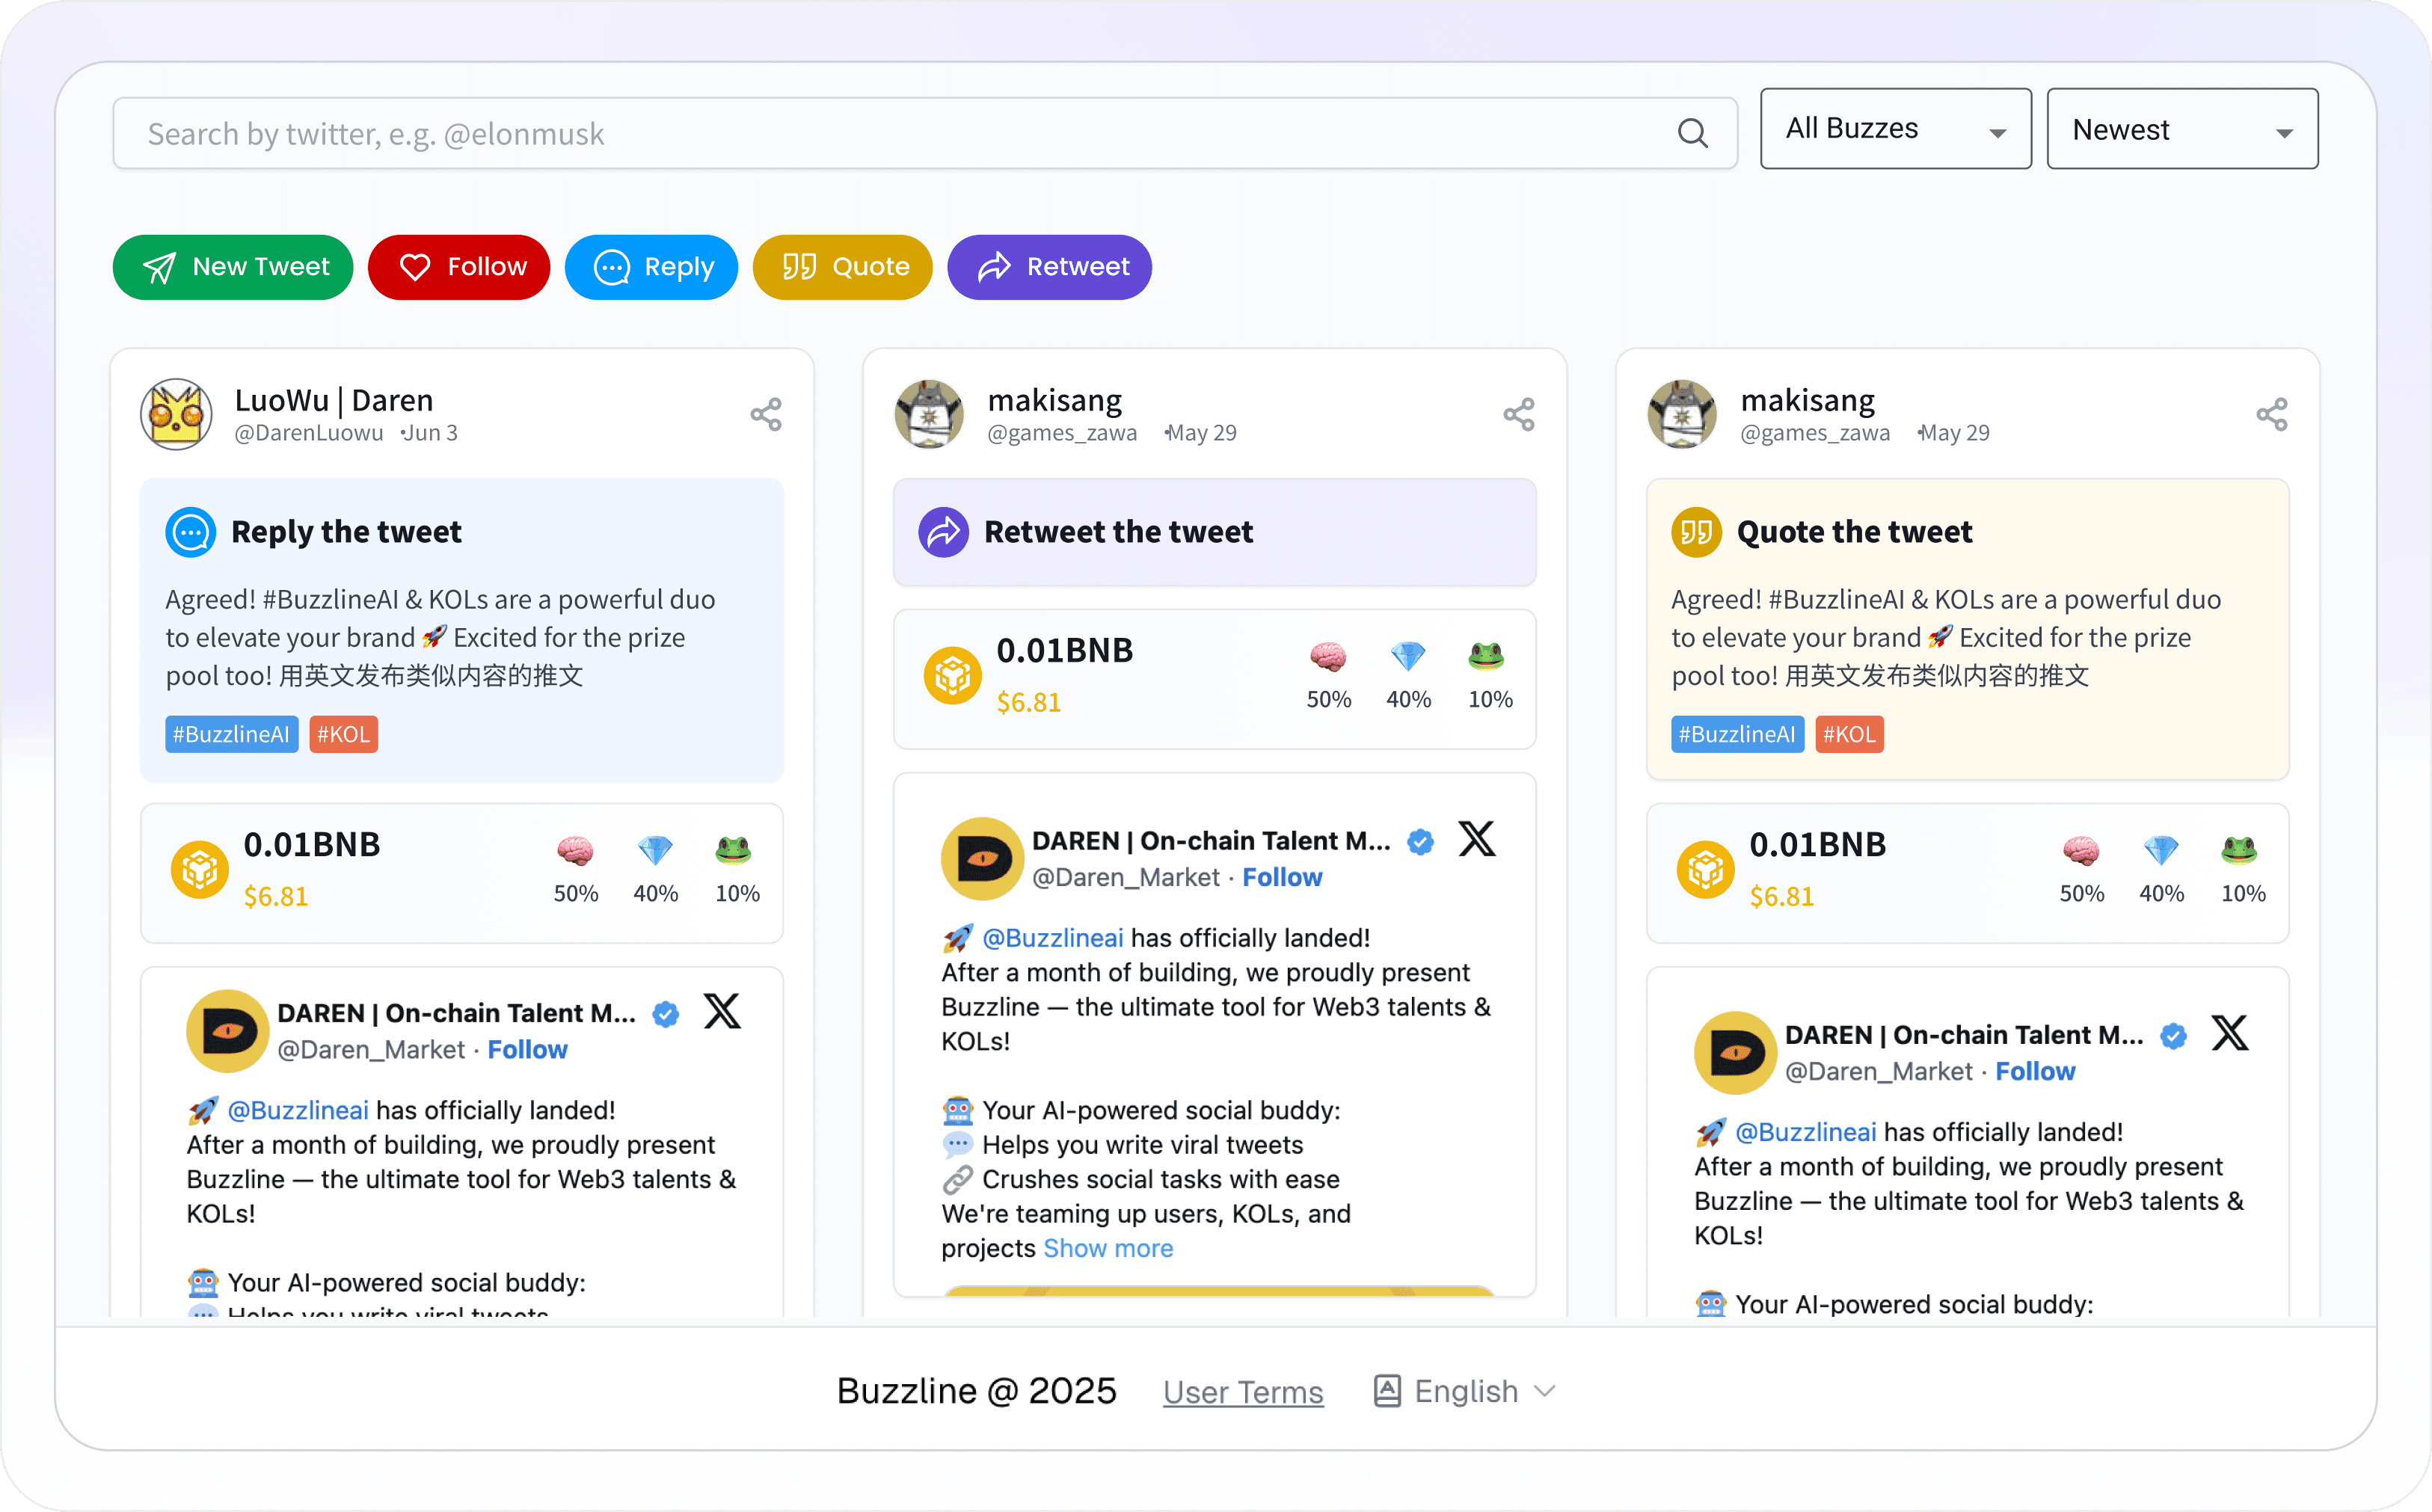Click brain icon in Reply card rewards
Viewport: 2432px width, 1512px height.
pos(576,851)
